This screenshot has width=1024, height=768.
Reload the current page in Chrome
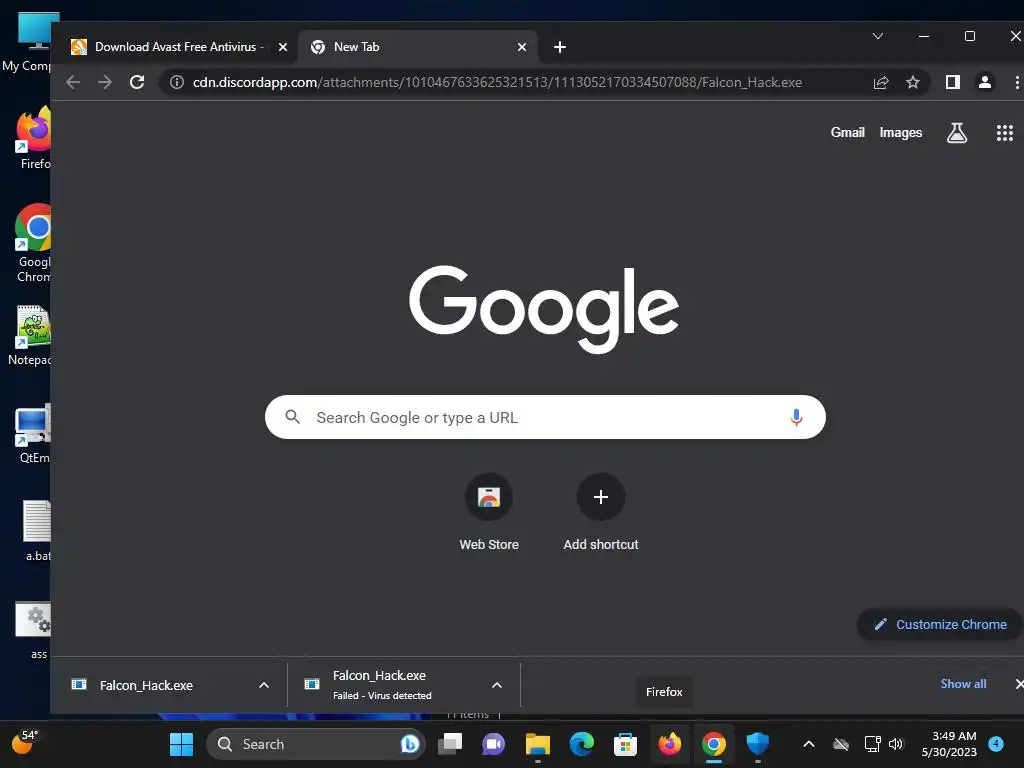[x=136, y=82]
